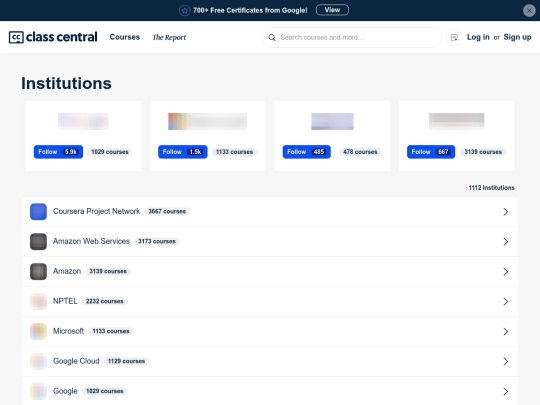
Task: Open the featured card logo with 478 courses
Action: tap(332, 121)
